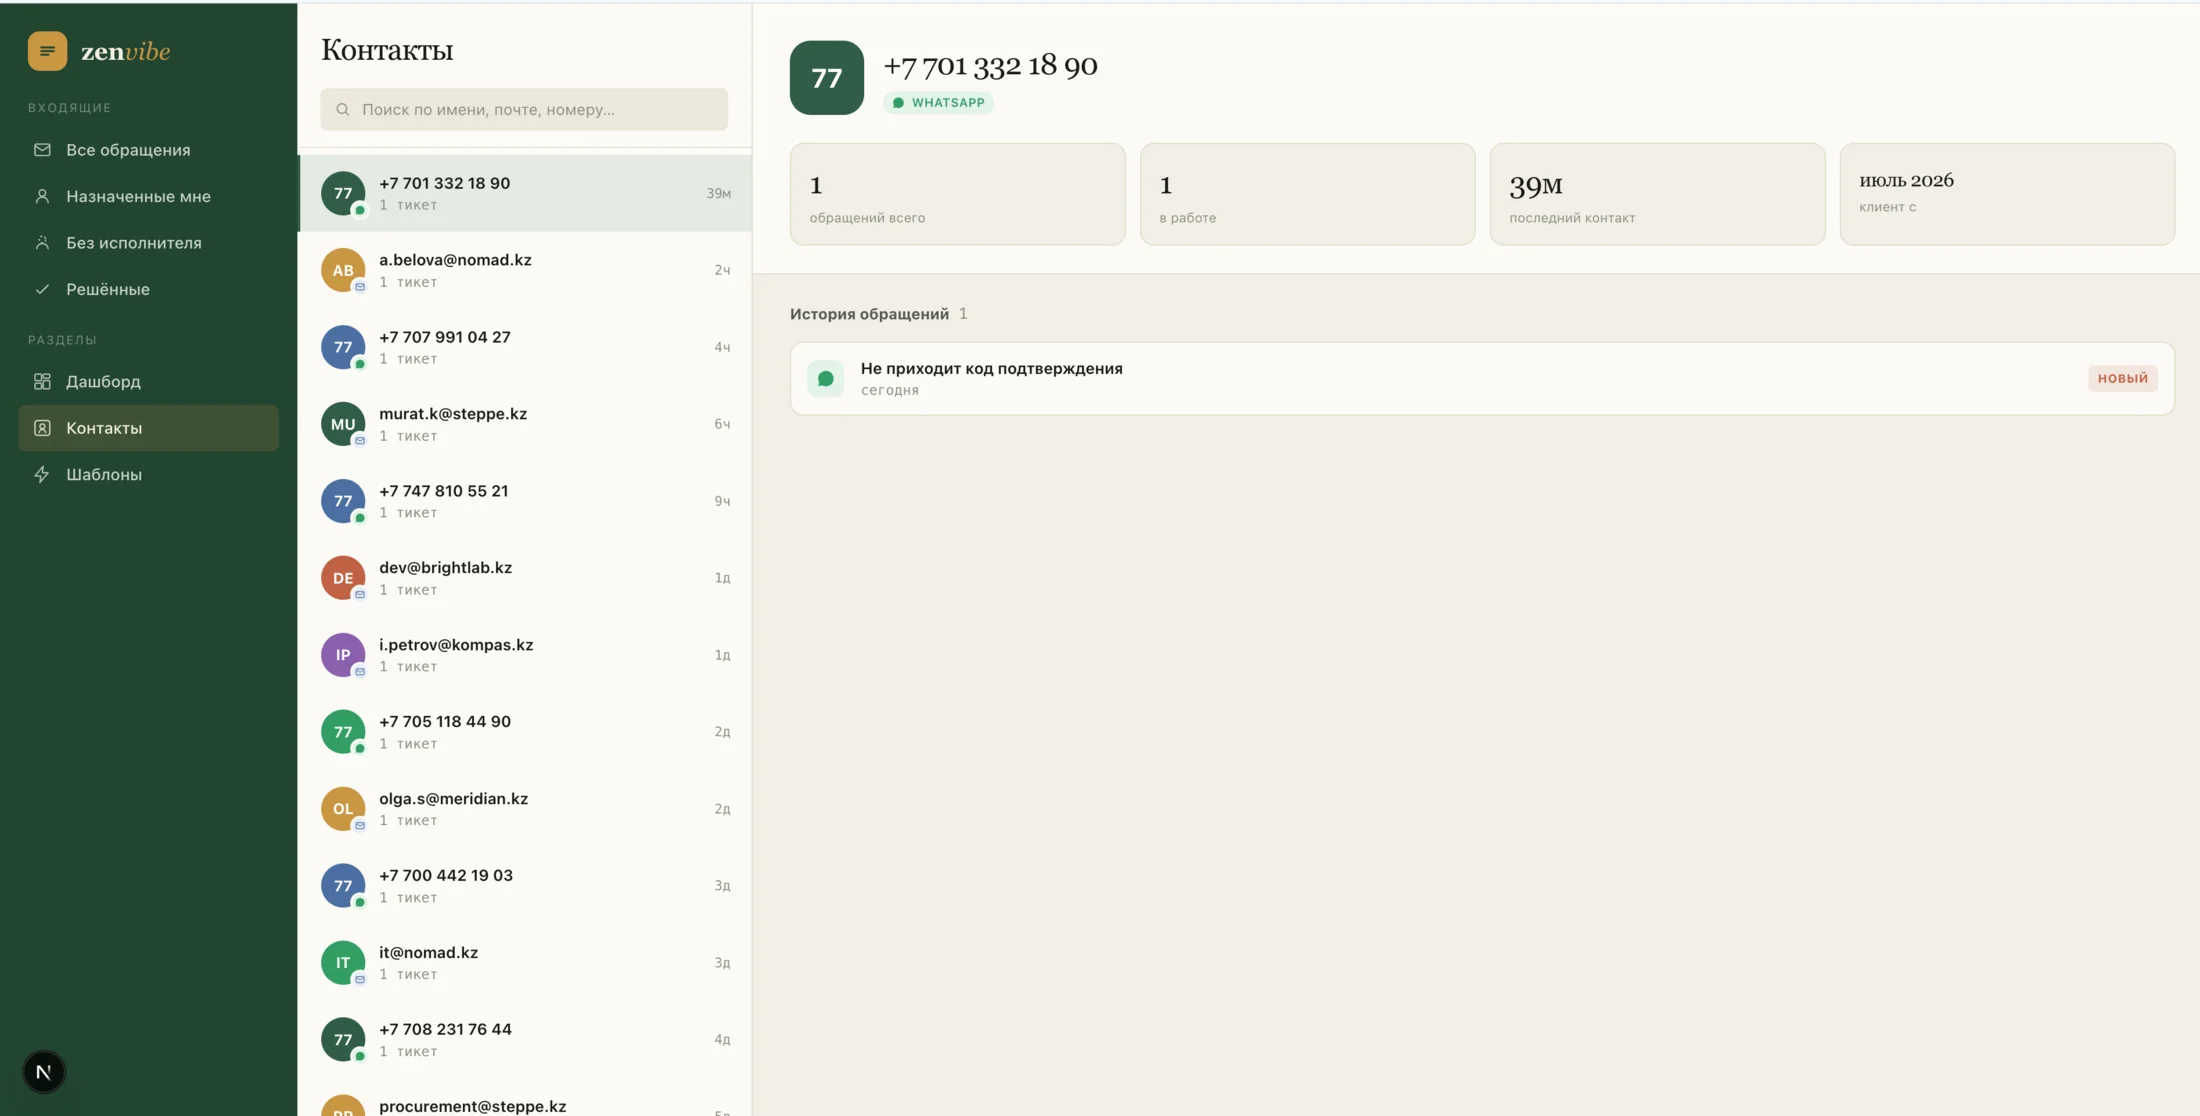Click the НОВЫЙ status badge

pyautogui.click(x=2122, y=378)
